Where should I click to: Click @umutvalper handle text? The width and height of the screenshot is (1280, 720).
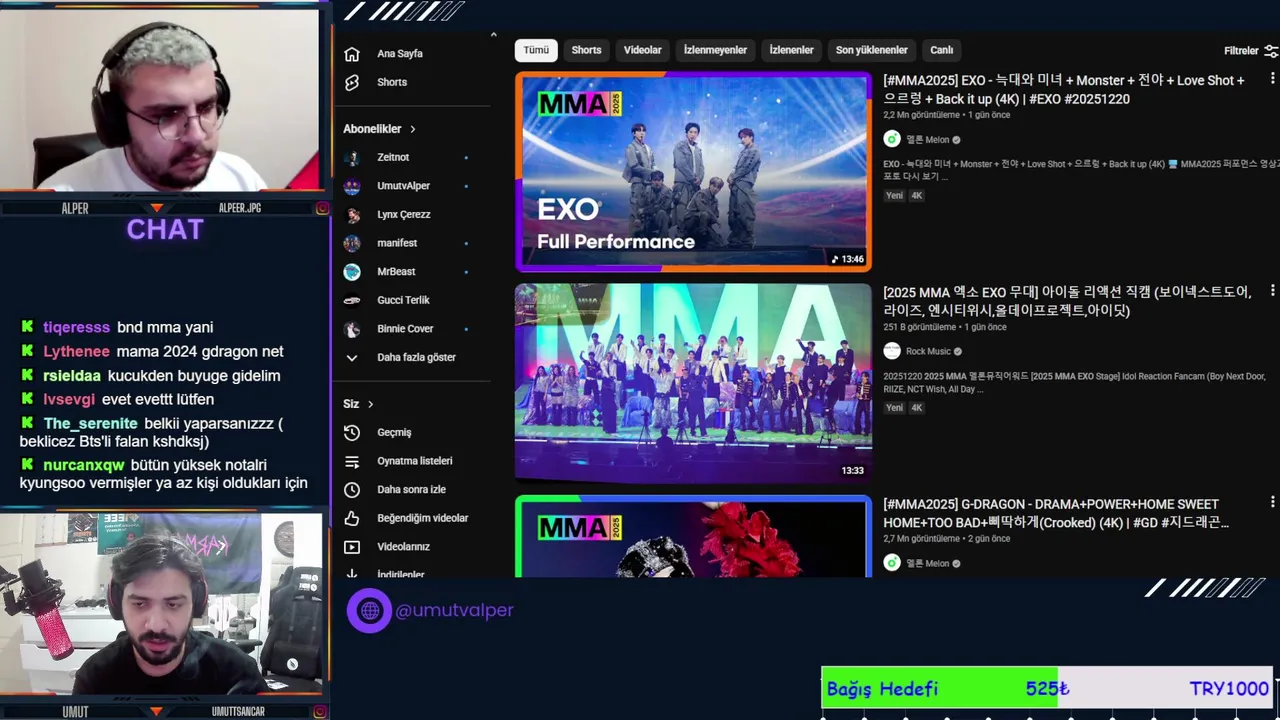click(x=454, y=610)
